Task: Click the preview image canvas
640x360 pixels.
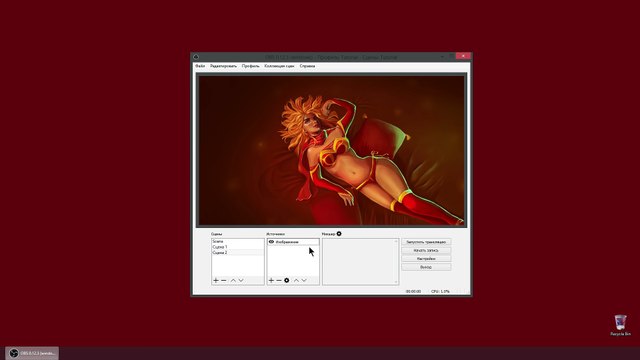Action: pos(331,150)
